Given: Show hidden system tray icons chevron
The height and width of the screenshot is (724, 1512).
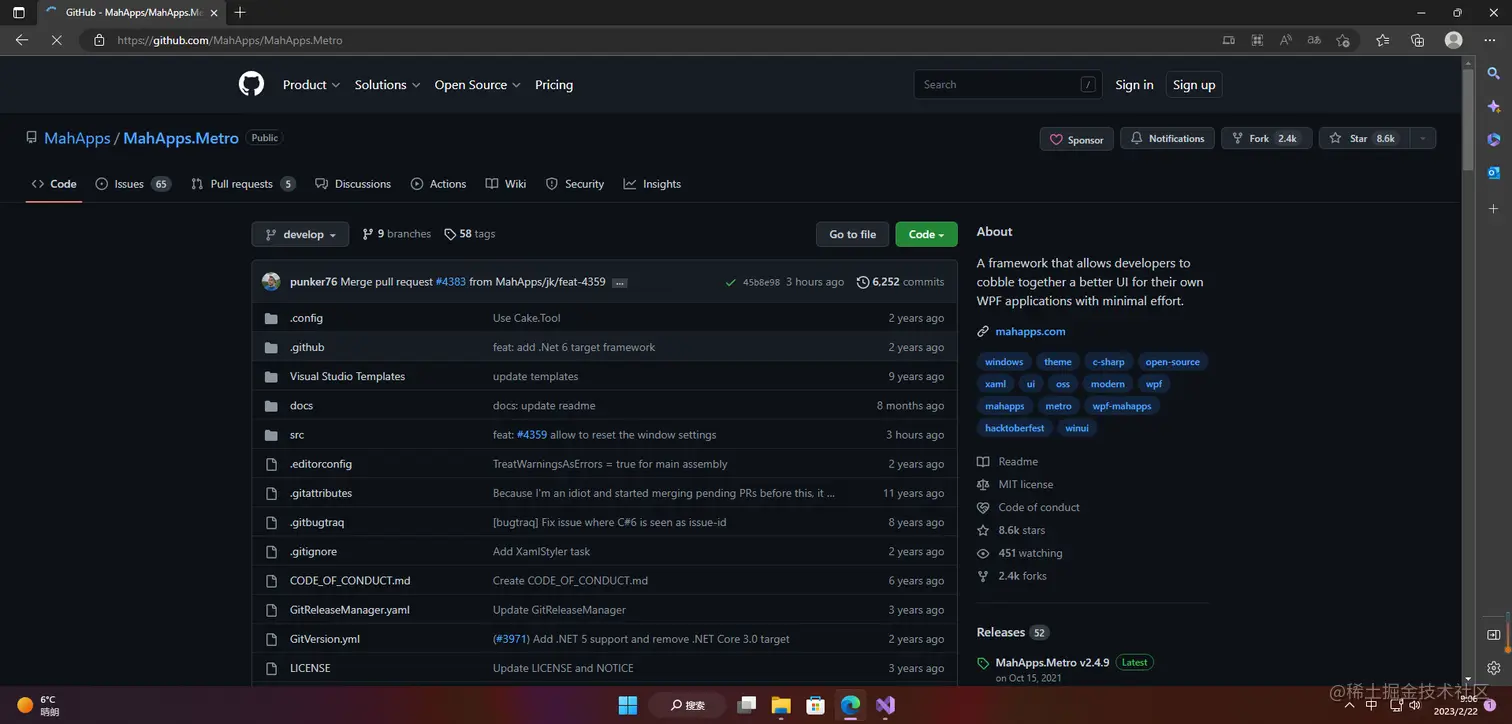Looking at the screenshot, I should (1351, 705).
